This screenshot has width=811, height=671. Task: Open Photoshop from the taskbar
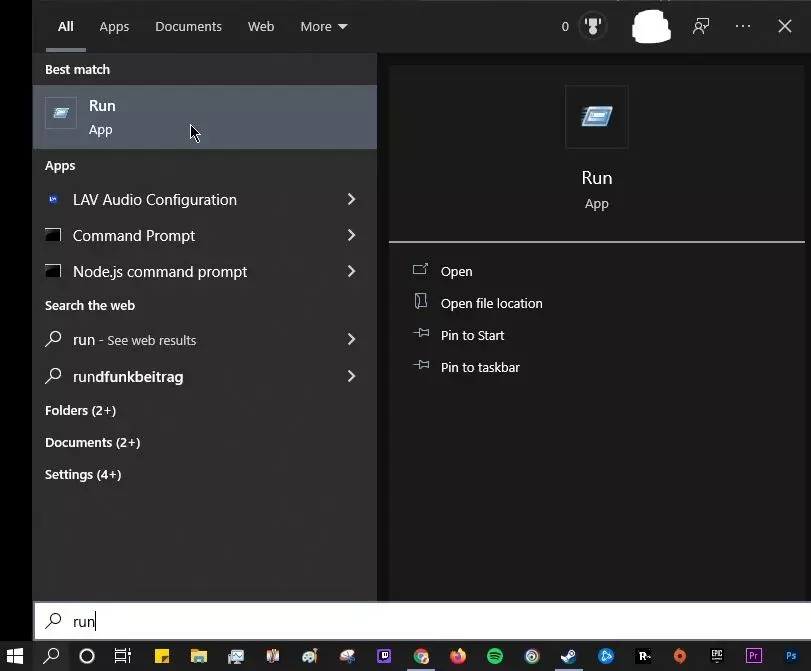[791, 657]
